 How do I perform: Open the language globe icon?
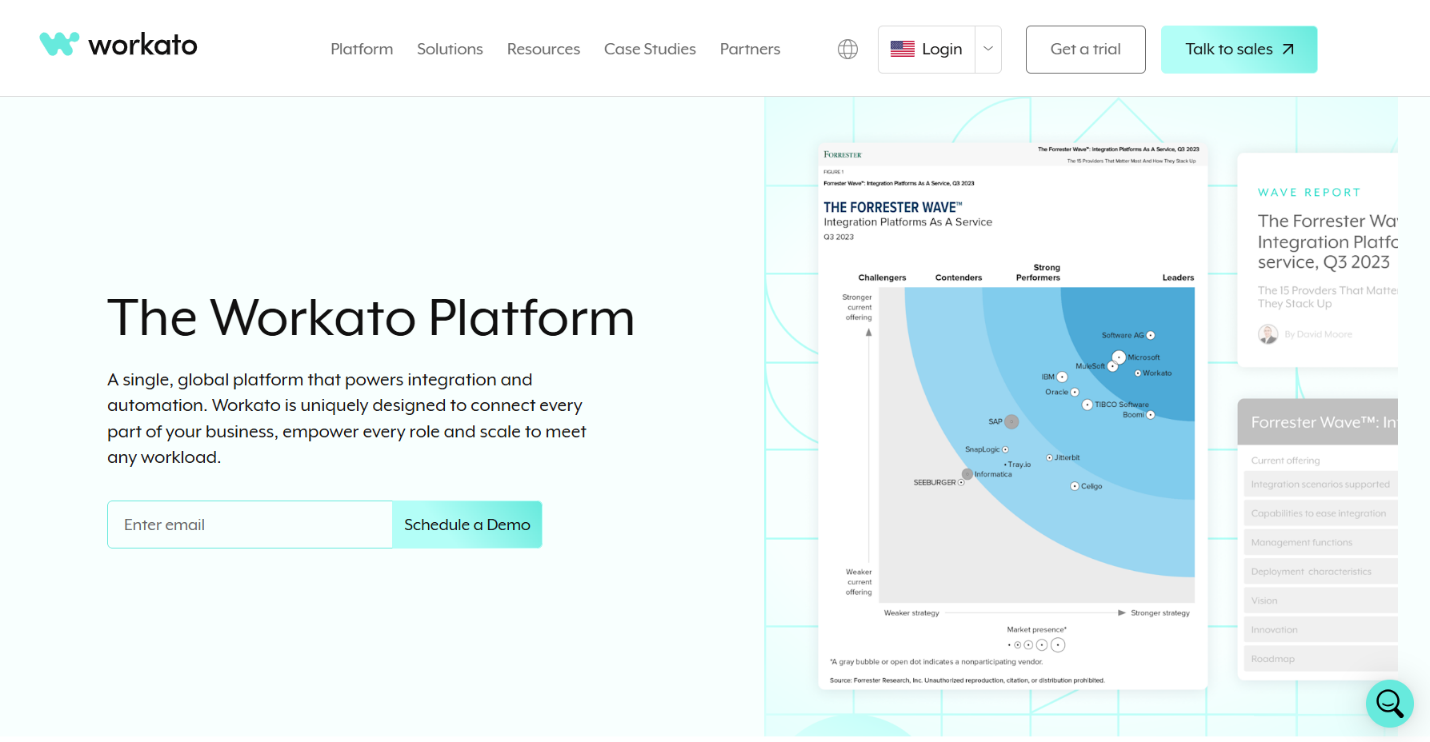[x=848, y=49]
